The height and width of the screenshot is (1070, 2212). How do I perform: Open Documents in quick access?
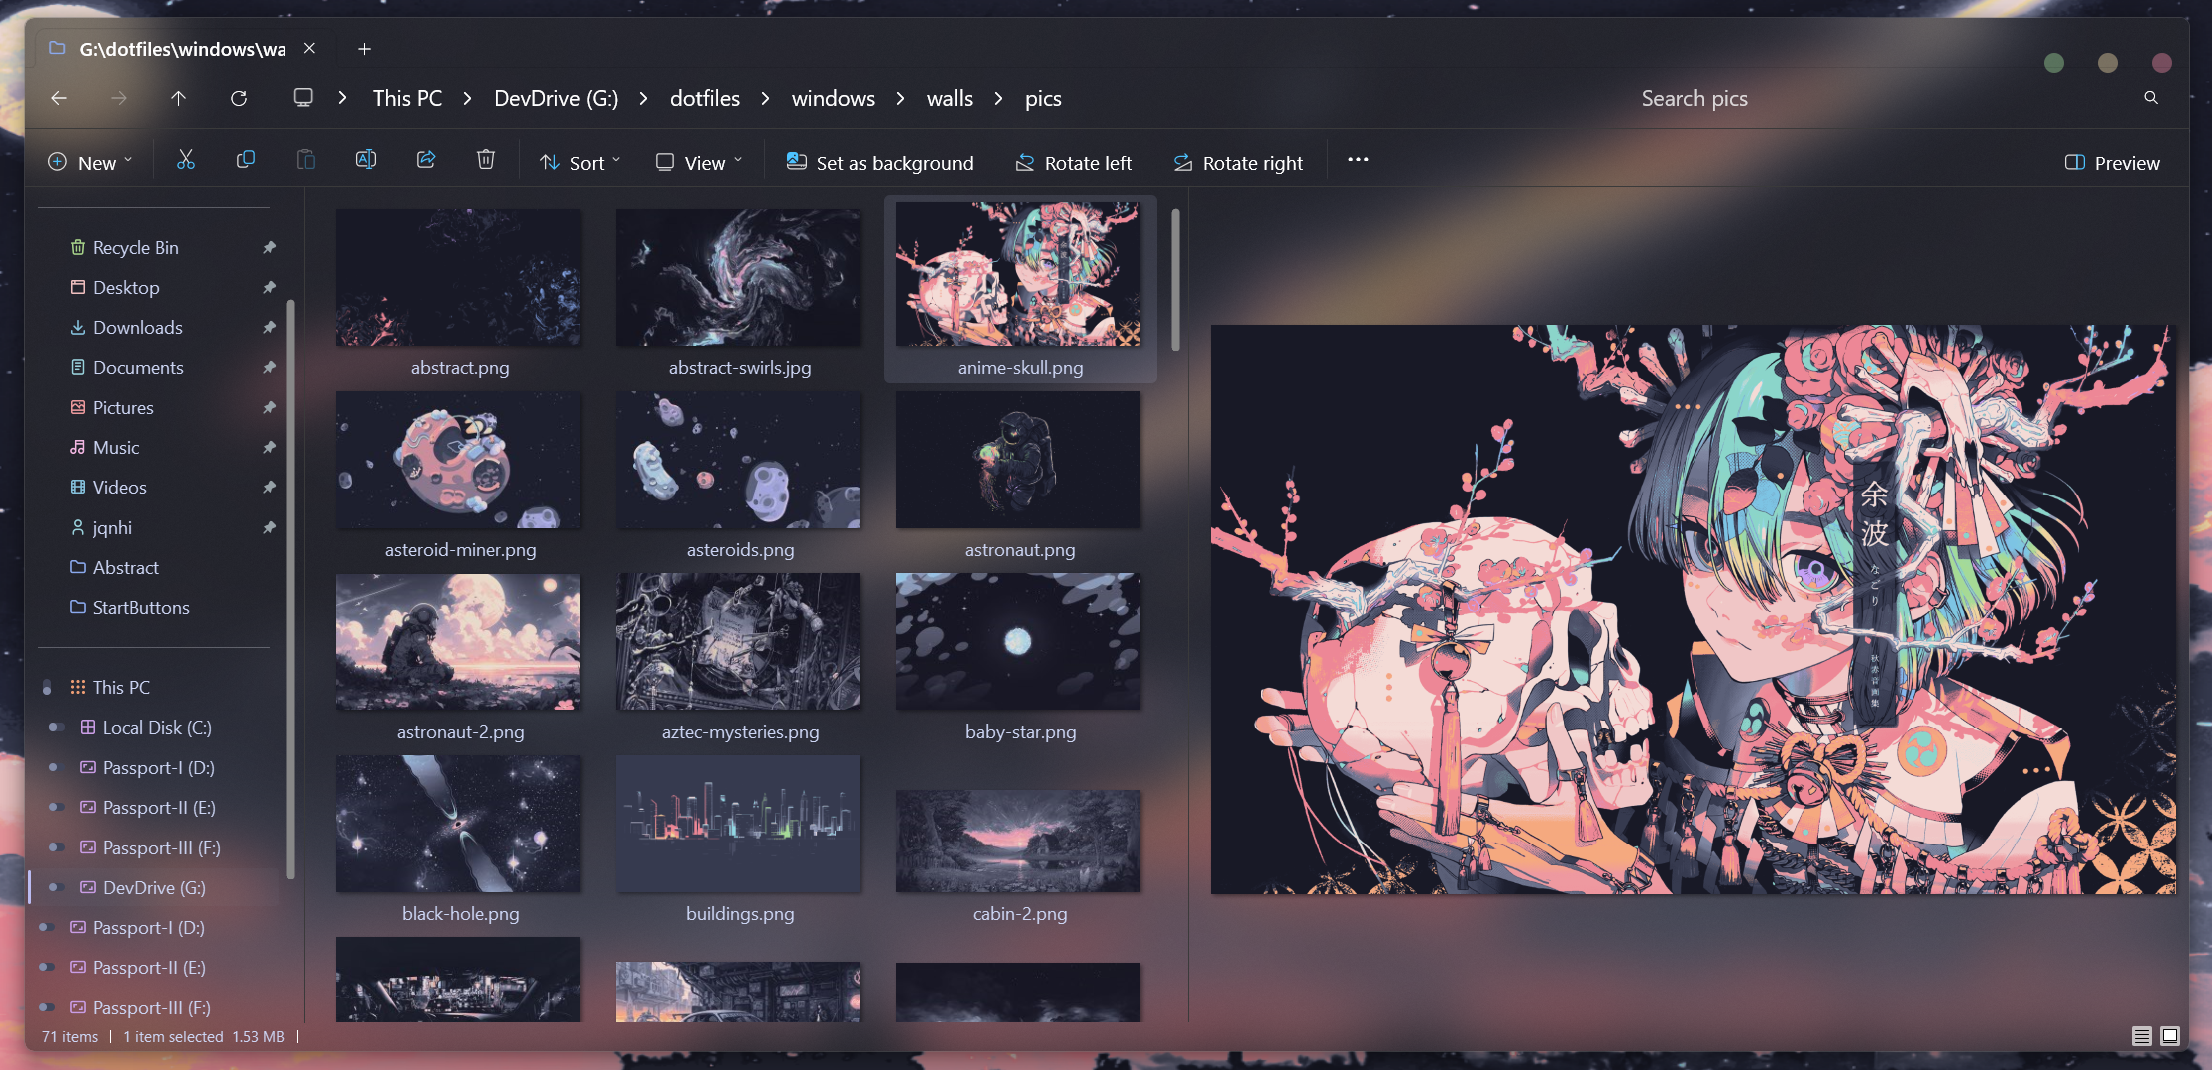(x=138, y=368)
